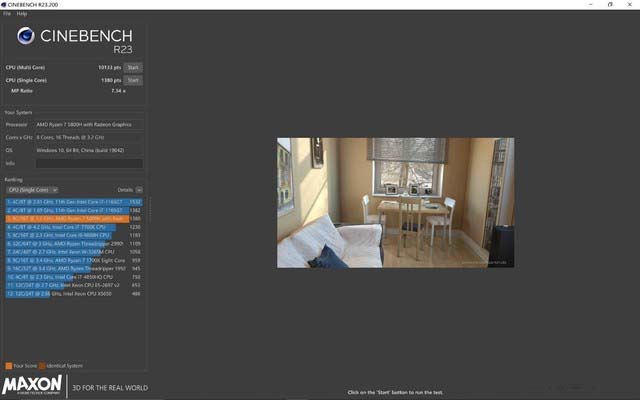Screen dimensions: 640x400
Task: Click the rendered room preview image
Action: point(396,203)
